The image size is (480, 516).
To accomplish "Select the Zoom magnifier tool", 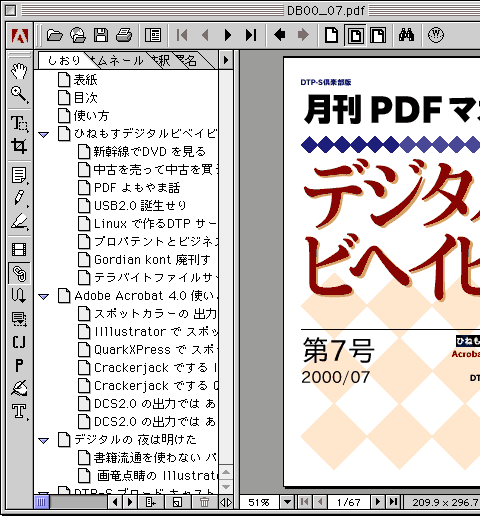I will pyautogui.click(x=19, y=95).
